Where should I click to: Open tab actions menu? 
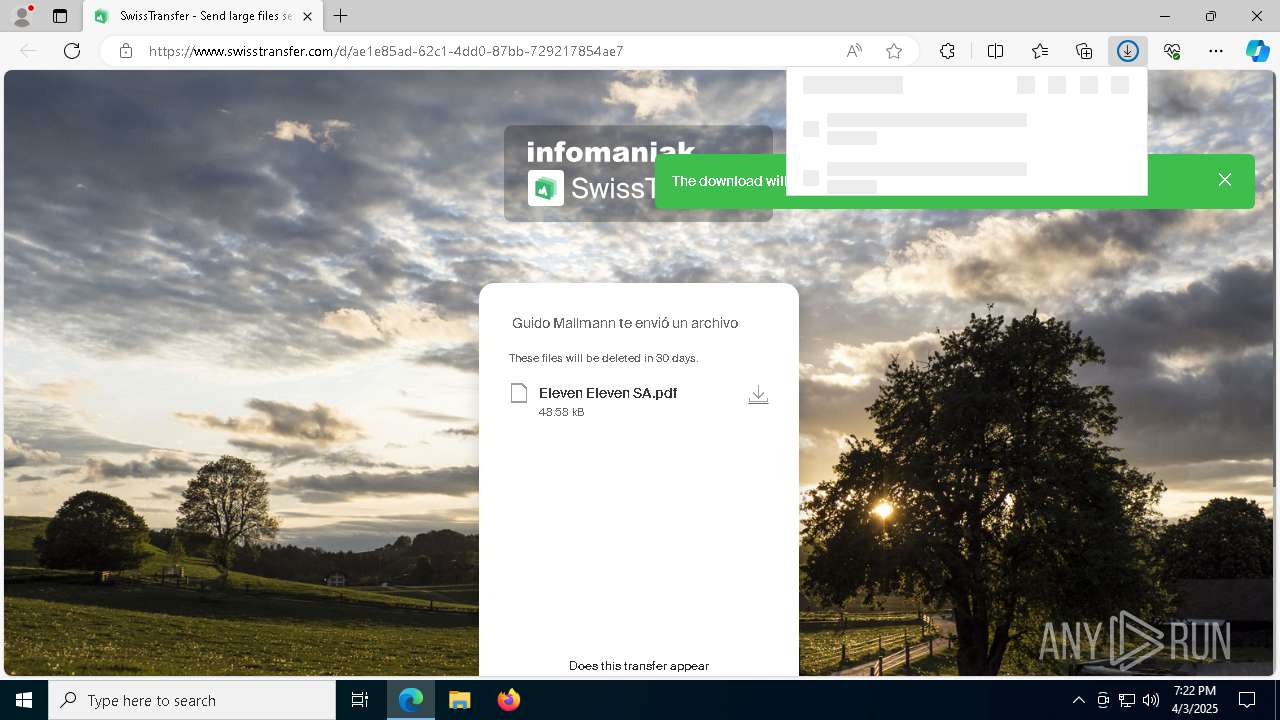[60, 16]
